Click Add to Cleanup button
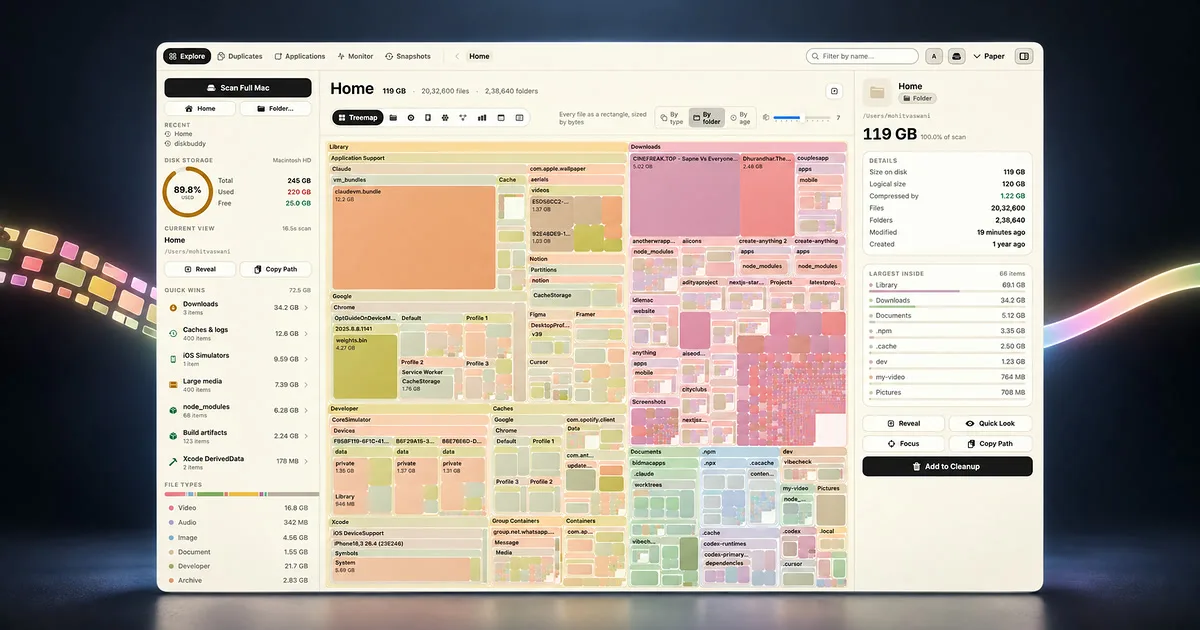This screenshot has height=630, width=1200. [947, 466]
